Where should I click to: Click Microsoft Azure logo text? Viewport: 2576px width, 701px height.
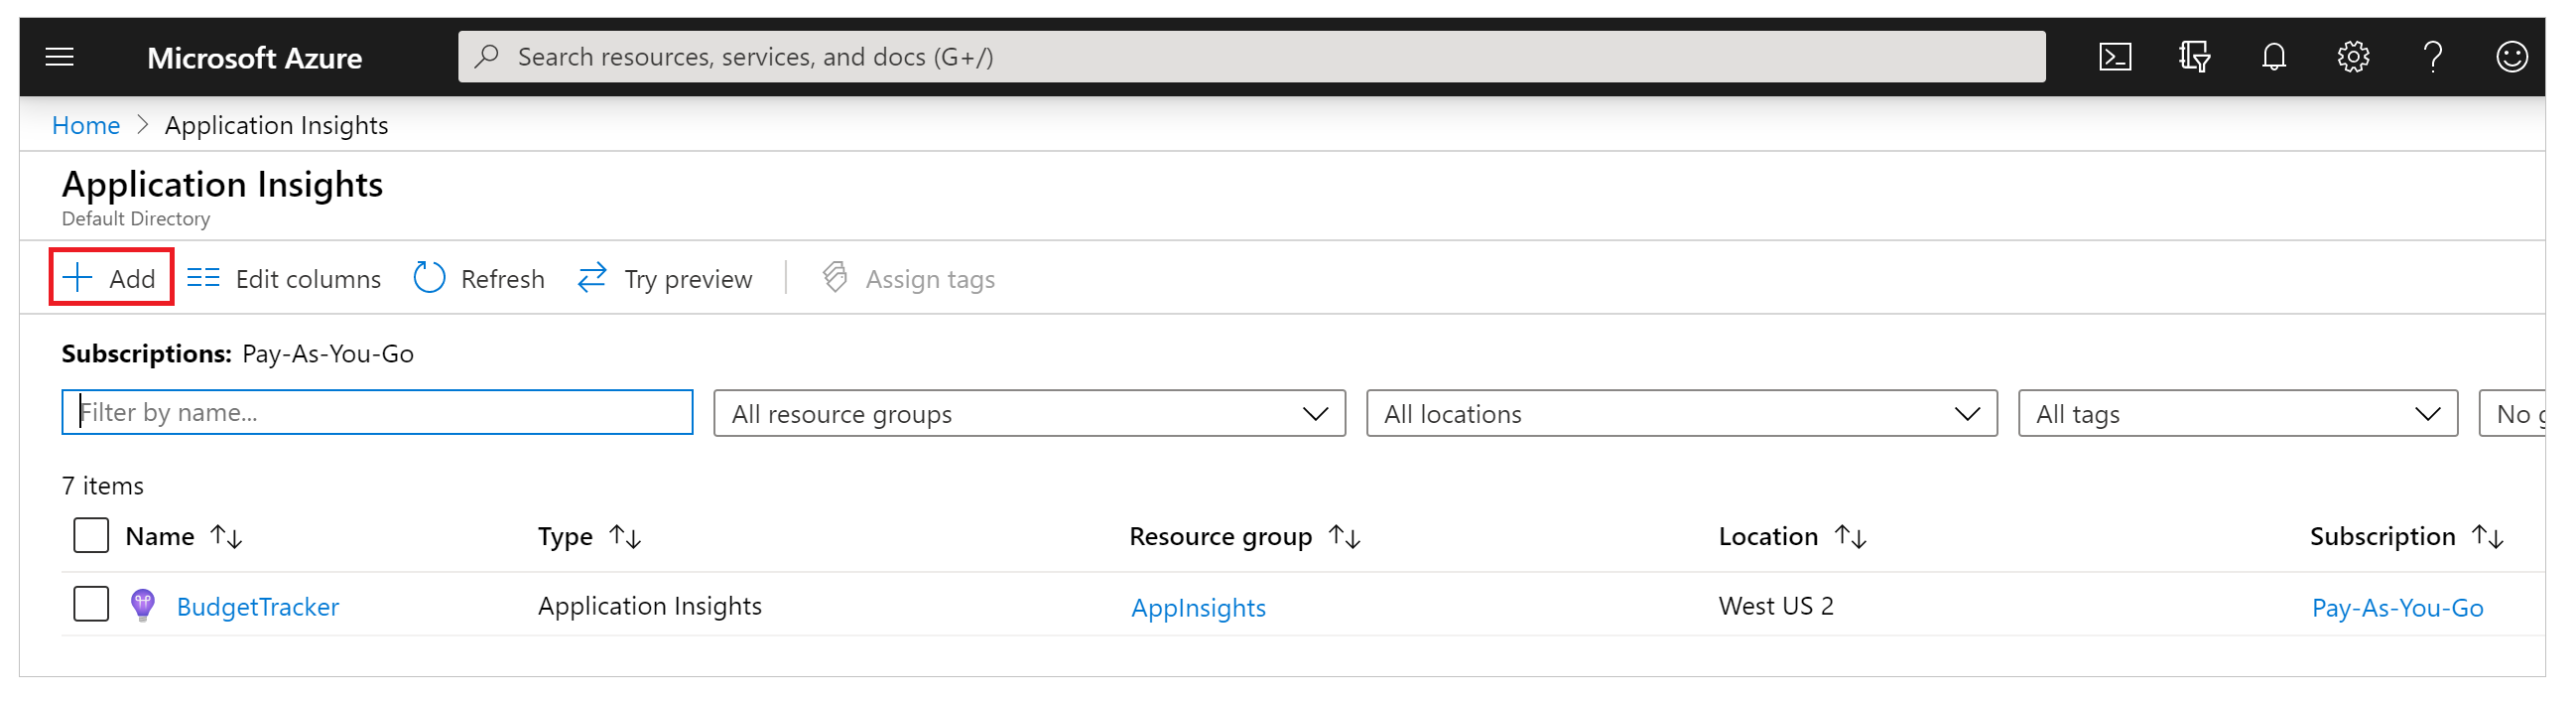255,58
